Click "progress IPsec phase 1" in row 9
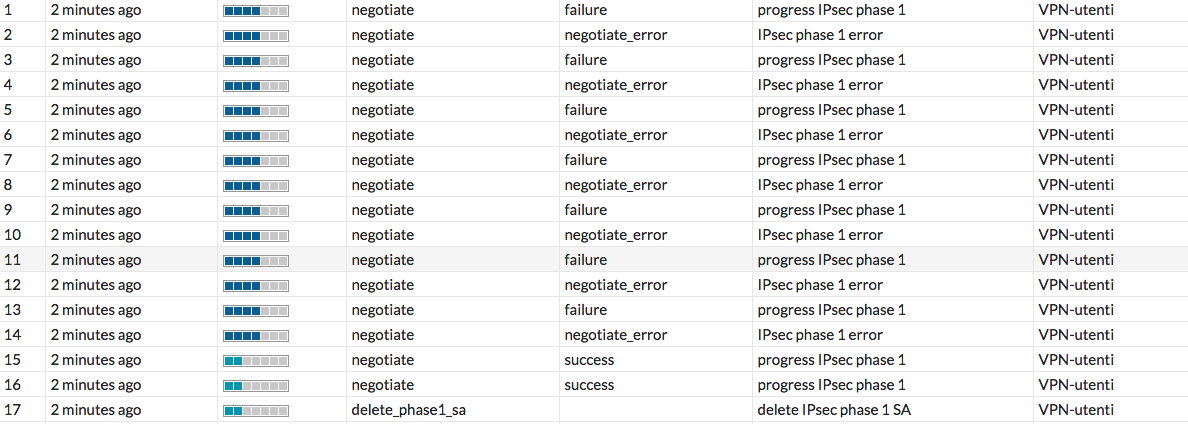The width and height of the screenshot is (1188, 424). point(831,210)
